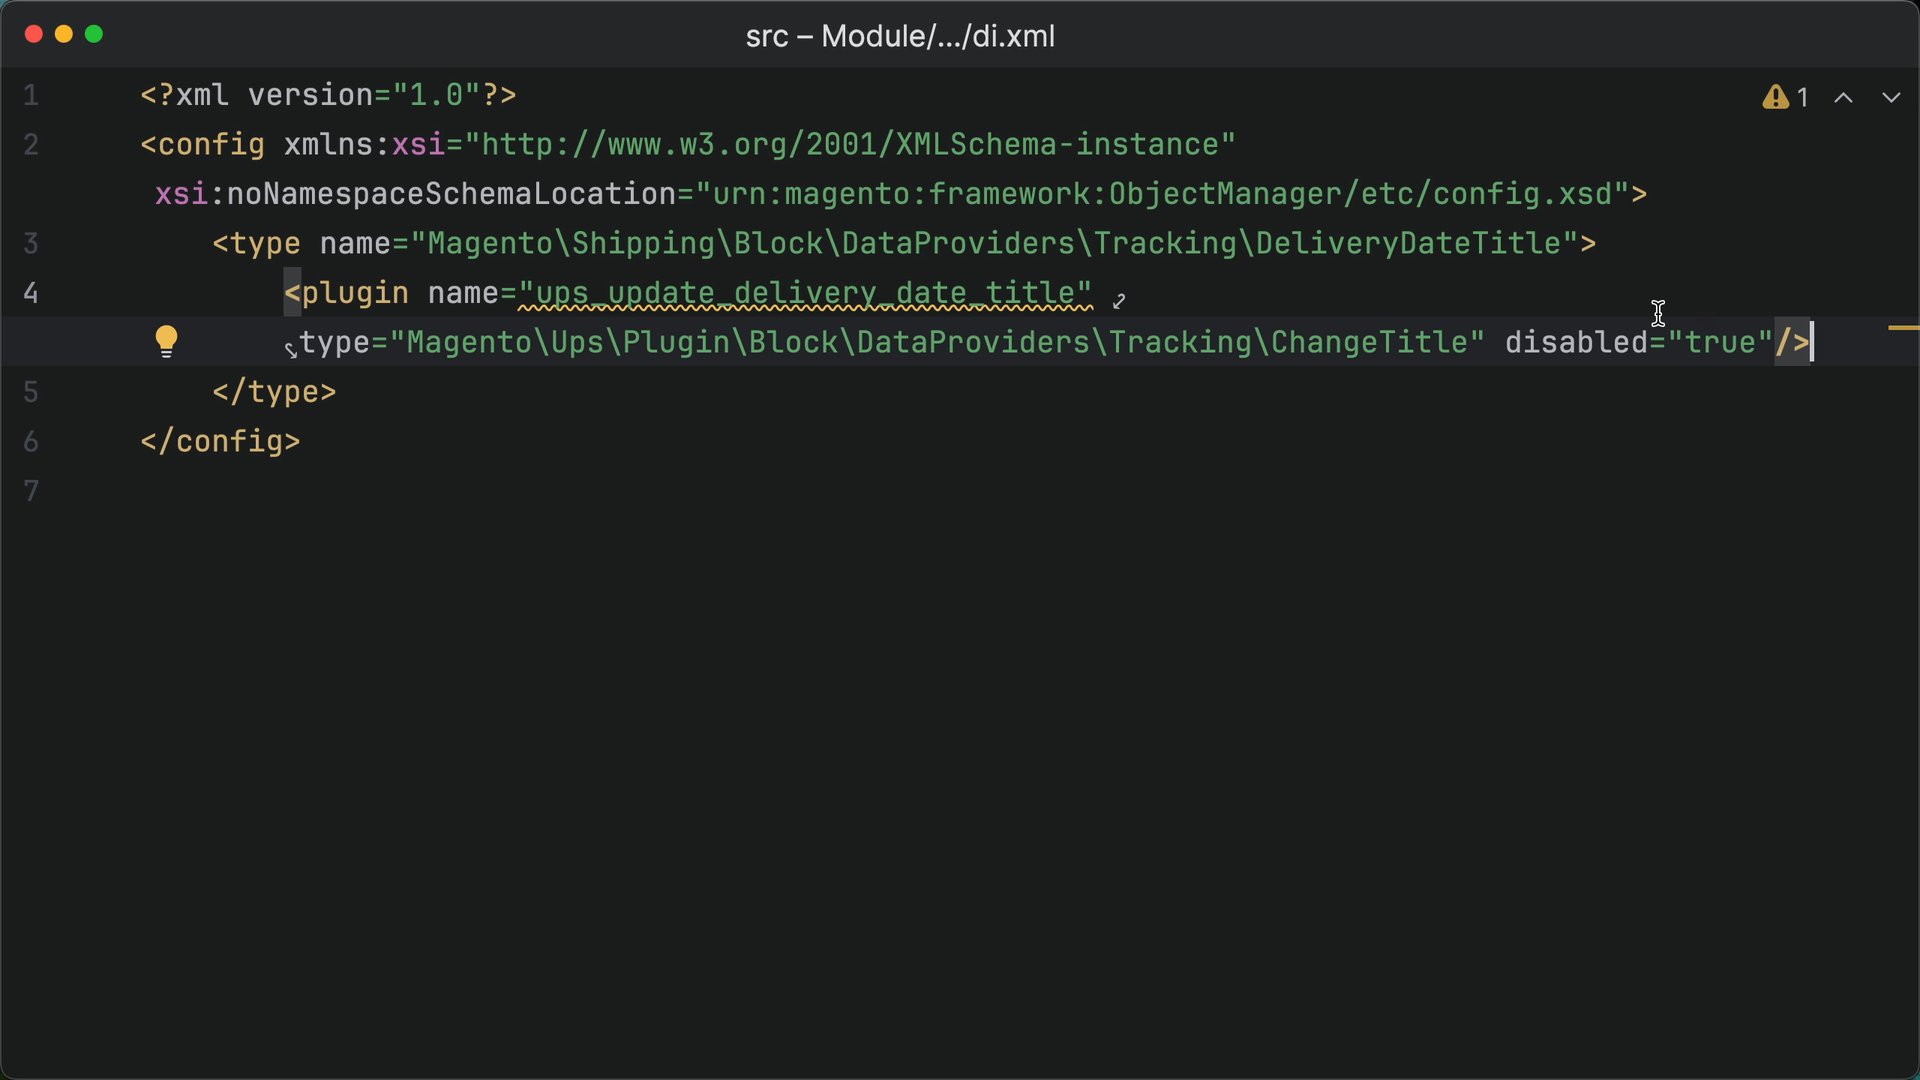1920x1080 pixels.
Task: Click the ChangeTitle plugin type value
Action: [x=937, y=342]
